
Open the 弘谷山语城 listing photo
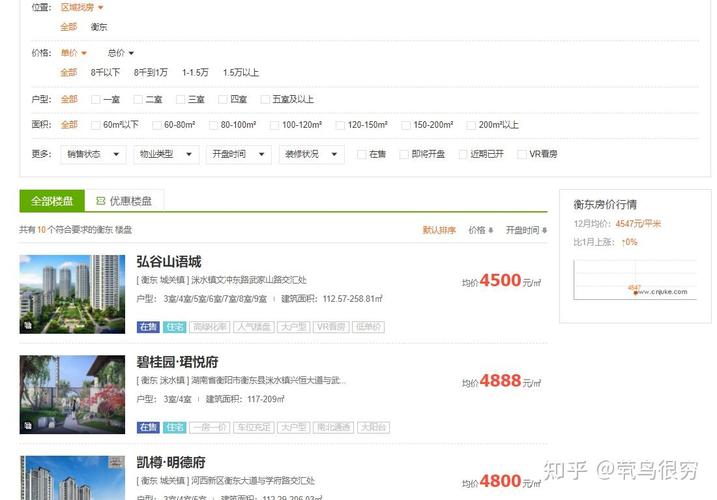coord(72,294)
